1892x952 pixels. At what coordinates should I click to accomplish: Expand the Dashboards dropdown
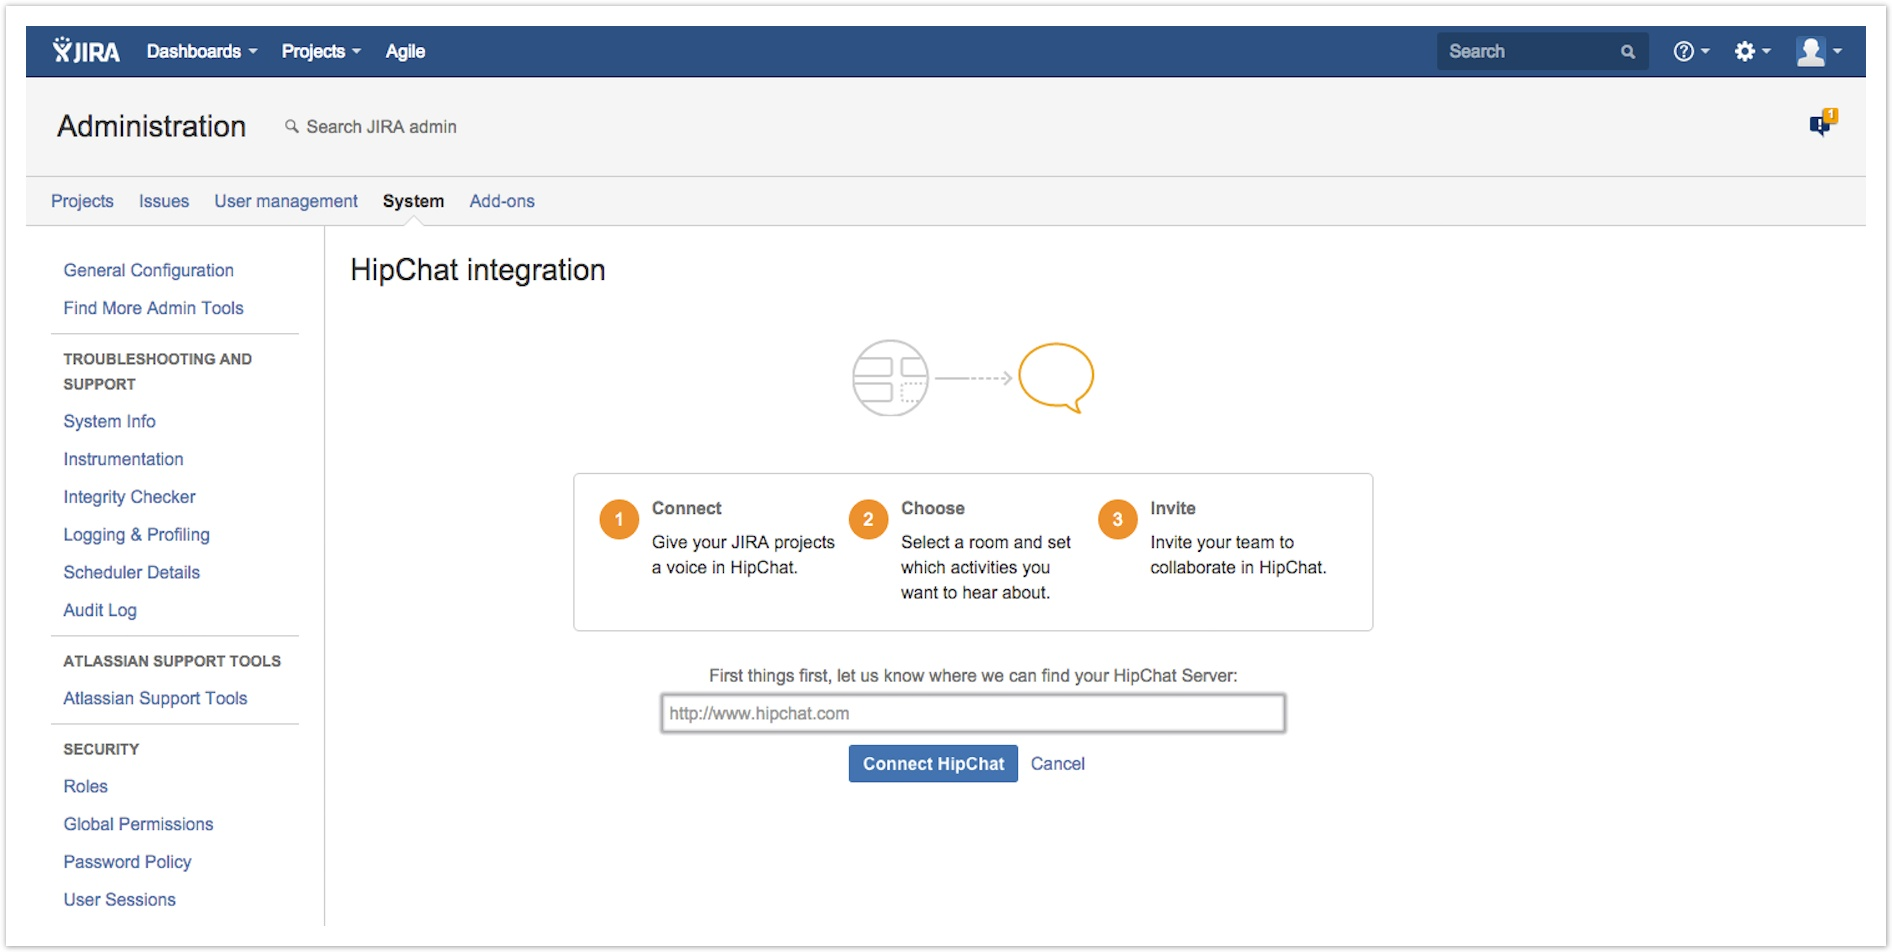tap(201, 51)
